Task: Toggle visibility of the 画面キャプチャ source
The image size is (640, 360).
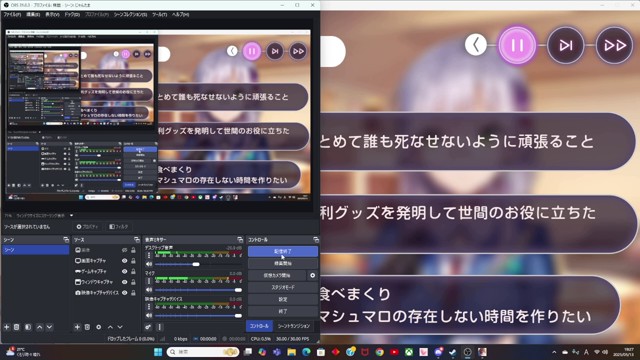Action: click(x=124, y=260)
